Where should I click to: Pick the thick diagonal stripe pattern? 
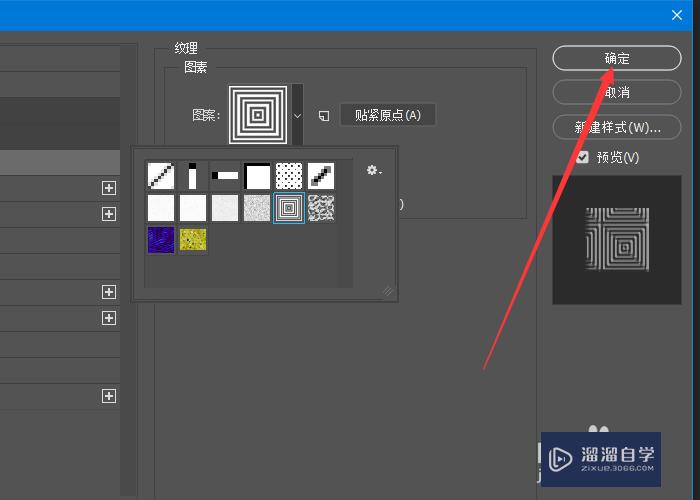click(321, 175)
